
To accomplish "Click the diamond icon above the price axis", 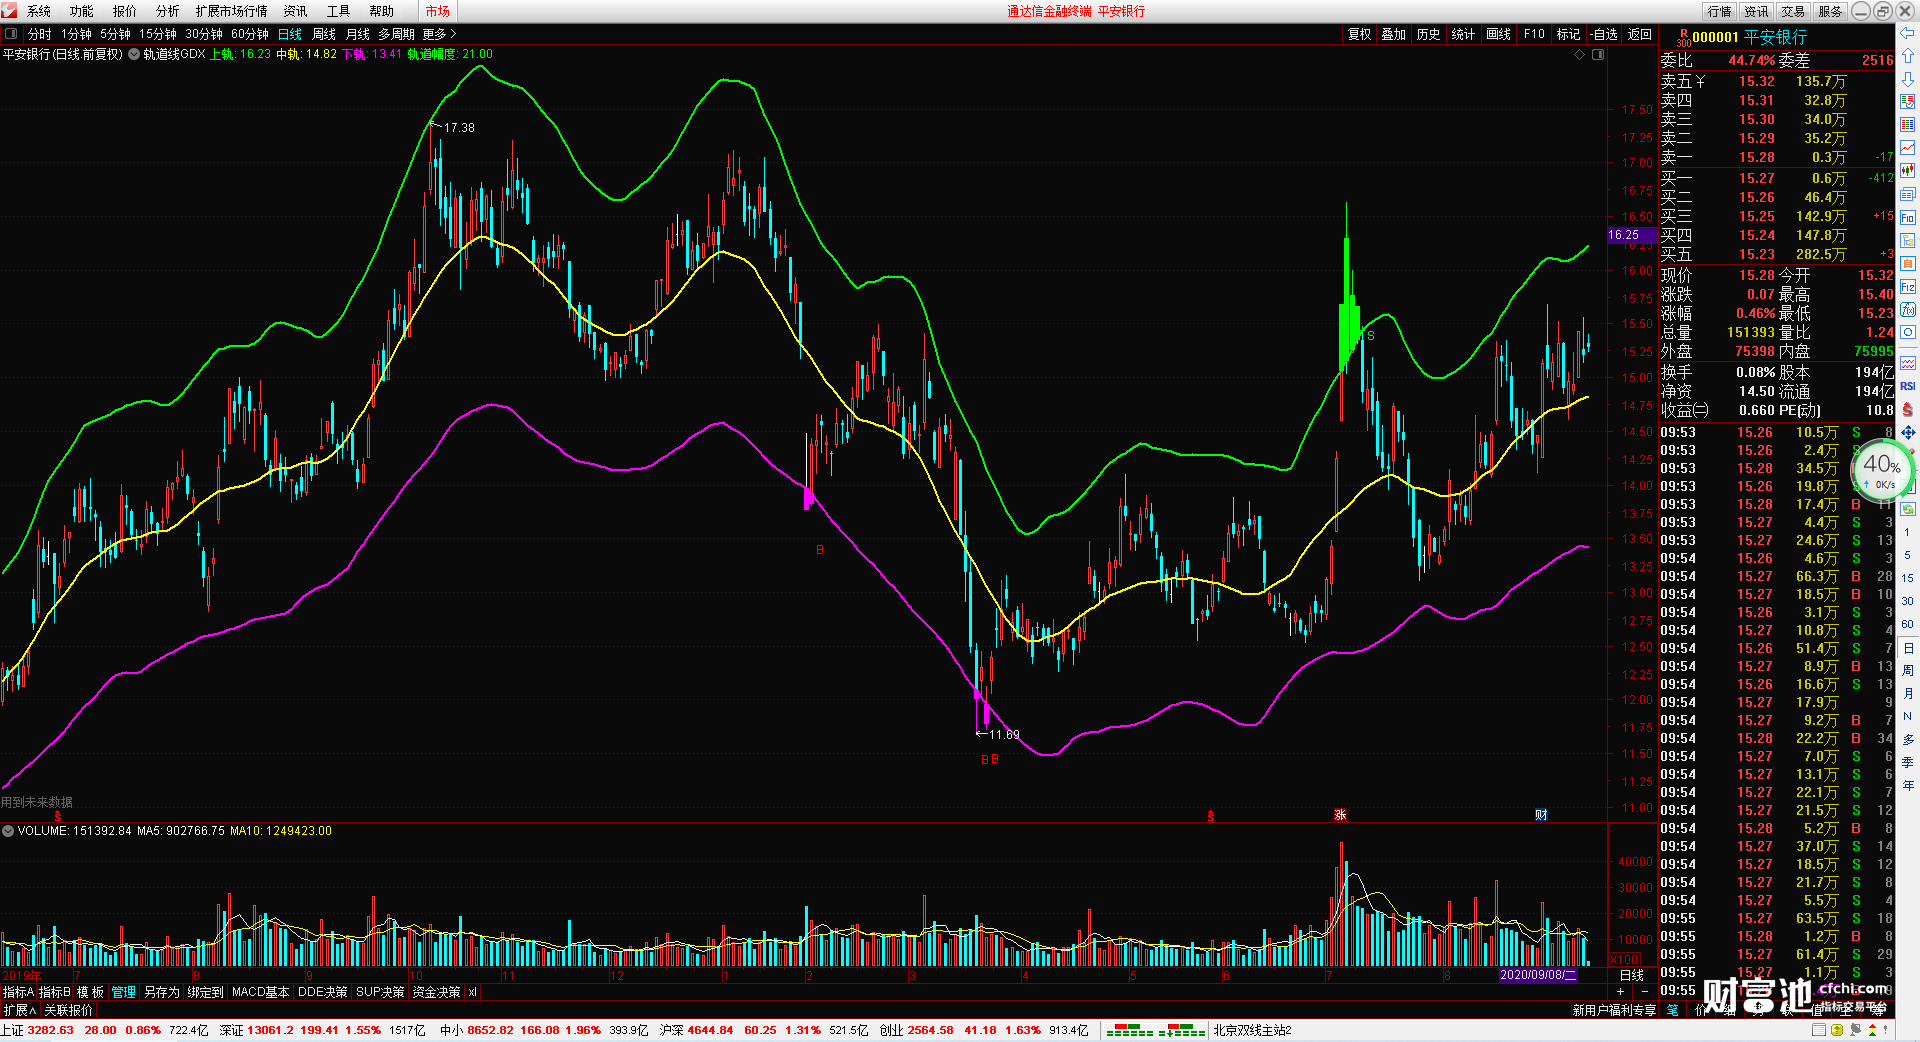I will click(x=1580, y=54).
